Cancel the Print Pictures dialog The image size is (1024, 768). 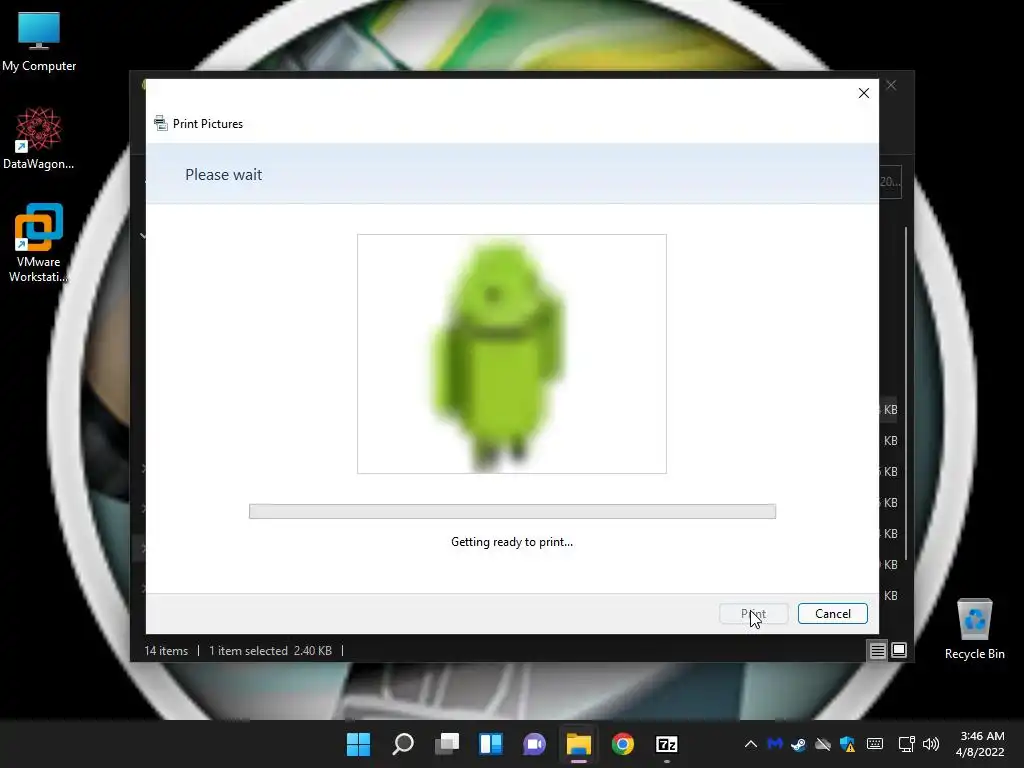tap(833, 614)
